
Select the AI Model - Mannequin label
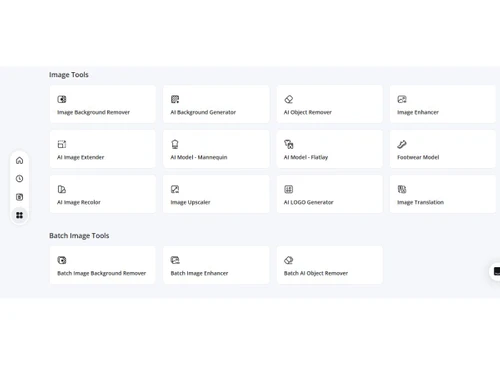click(199, 157)
